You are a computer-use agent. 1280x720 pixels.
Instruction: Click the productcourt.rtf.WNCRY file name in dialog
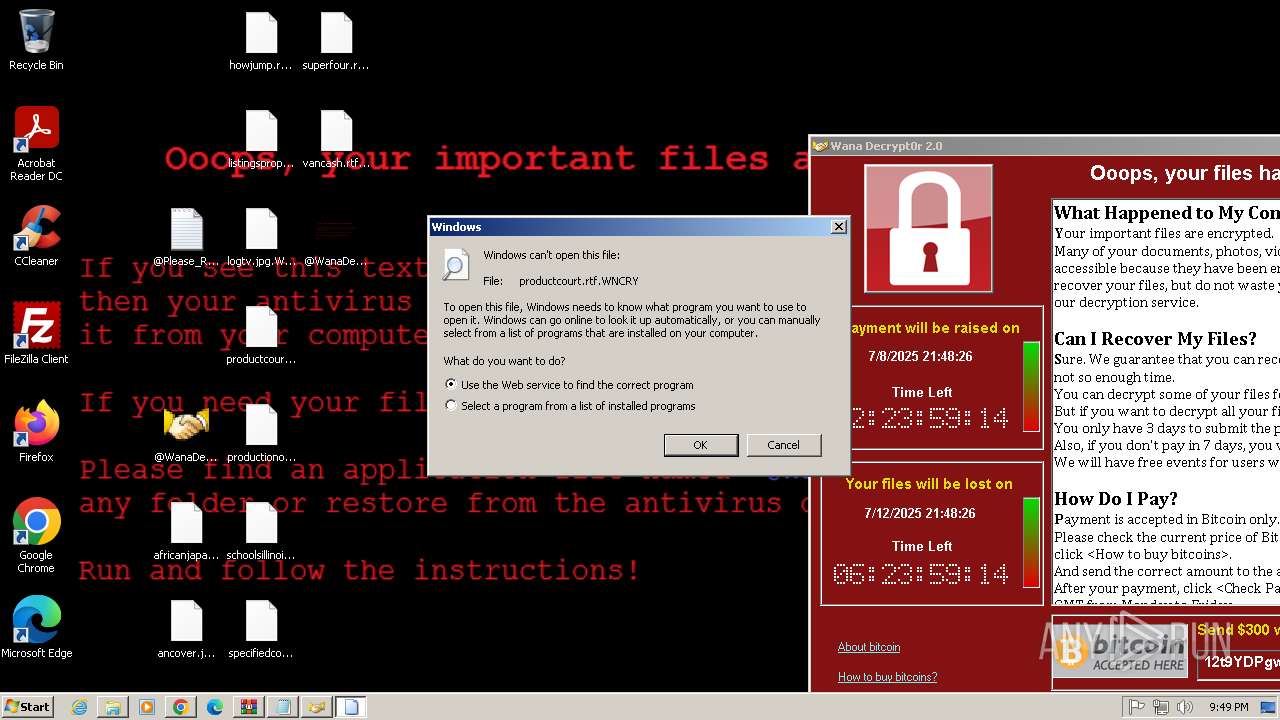(578, 282)
